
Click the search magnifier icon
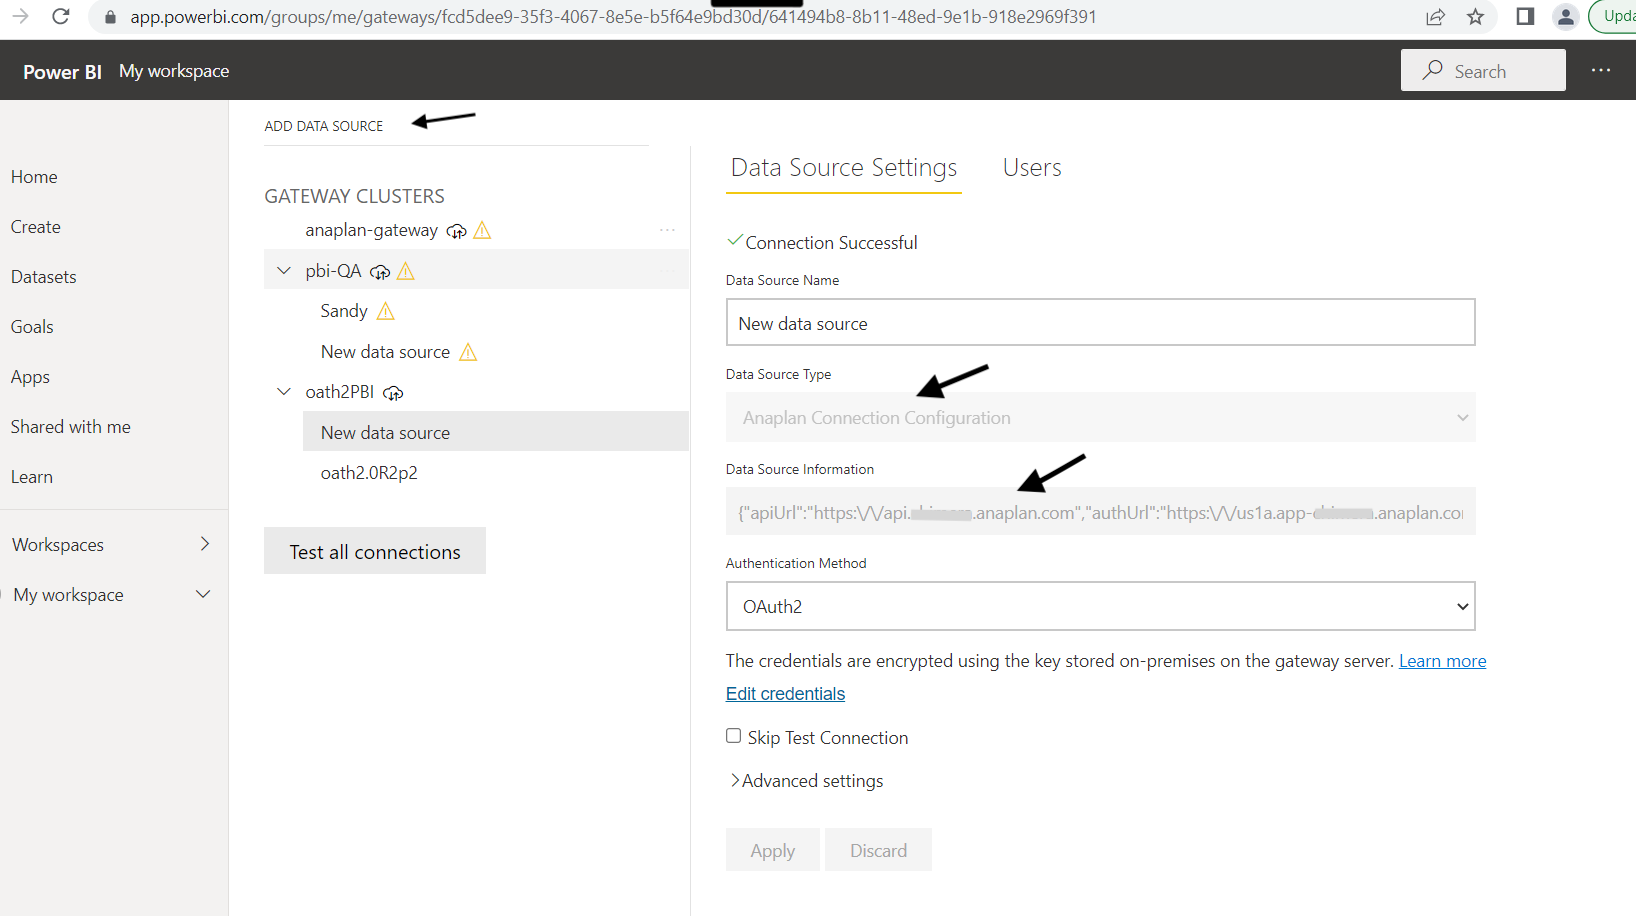pyautogui.click(x=1433, y=70)
